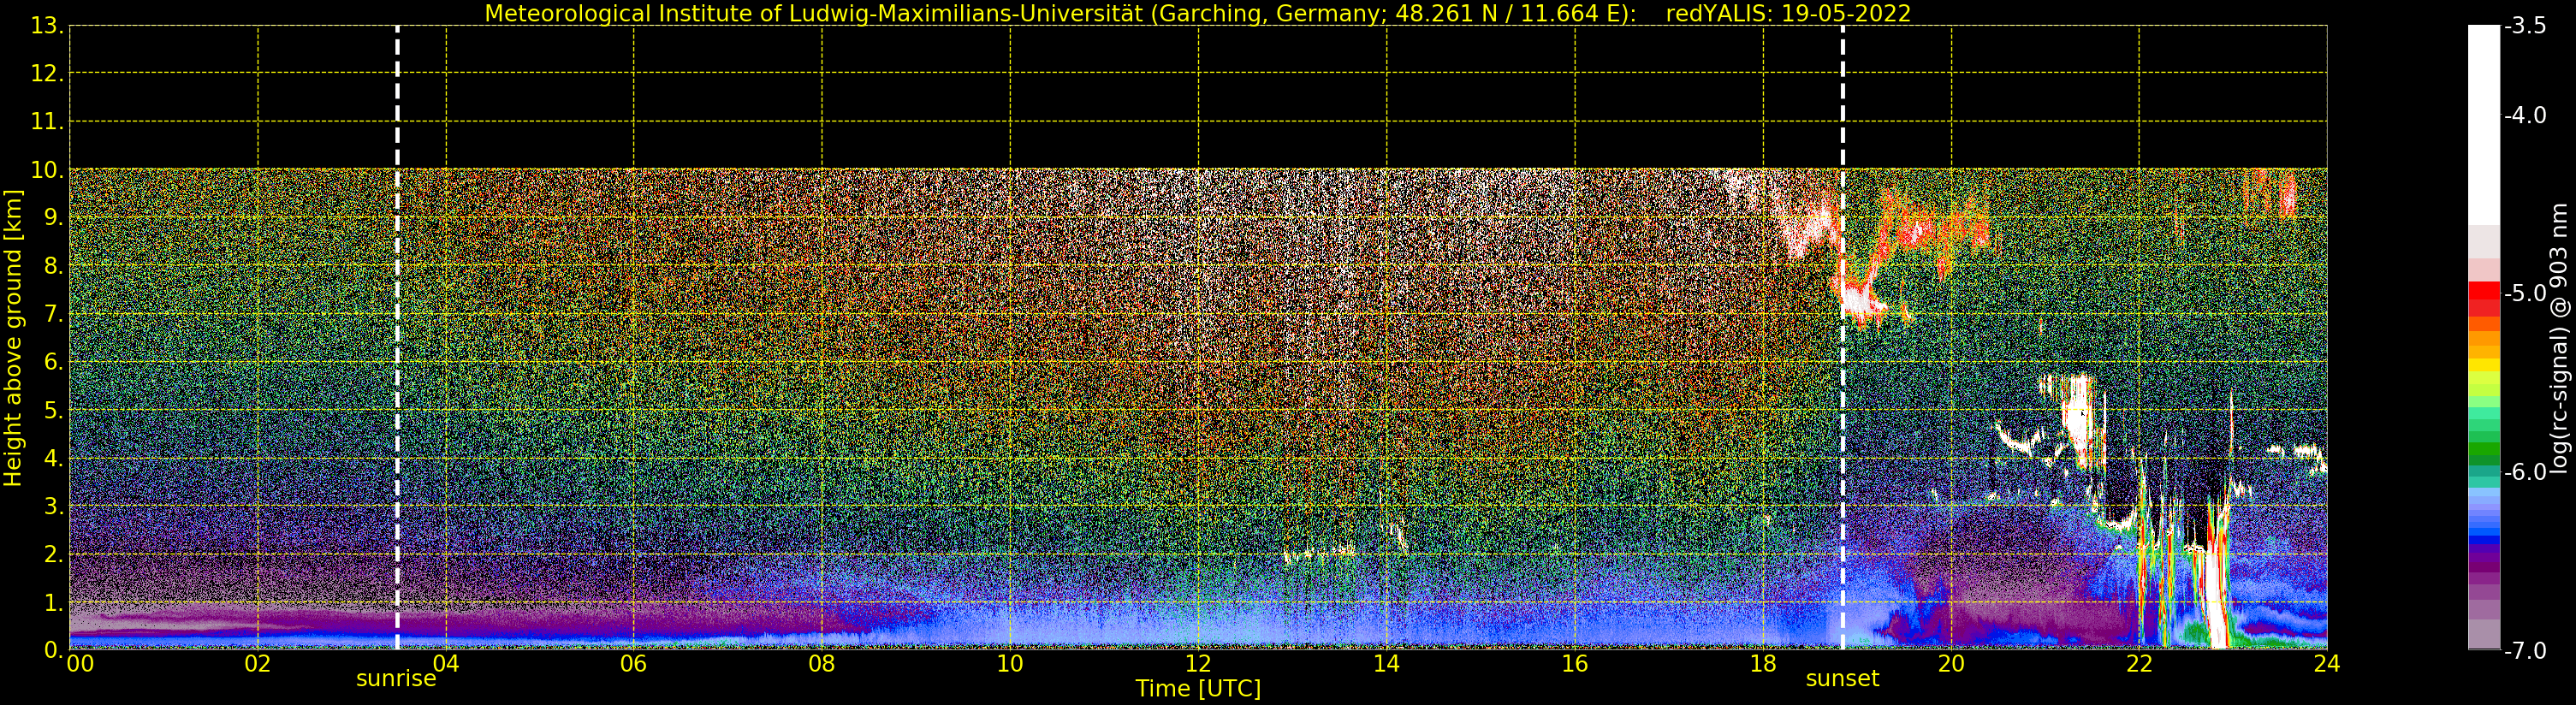Click the height tick label '7.'
This screenshot has width=2576, height=705.
pyautogui.click(x=53, y=314)
